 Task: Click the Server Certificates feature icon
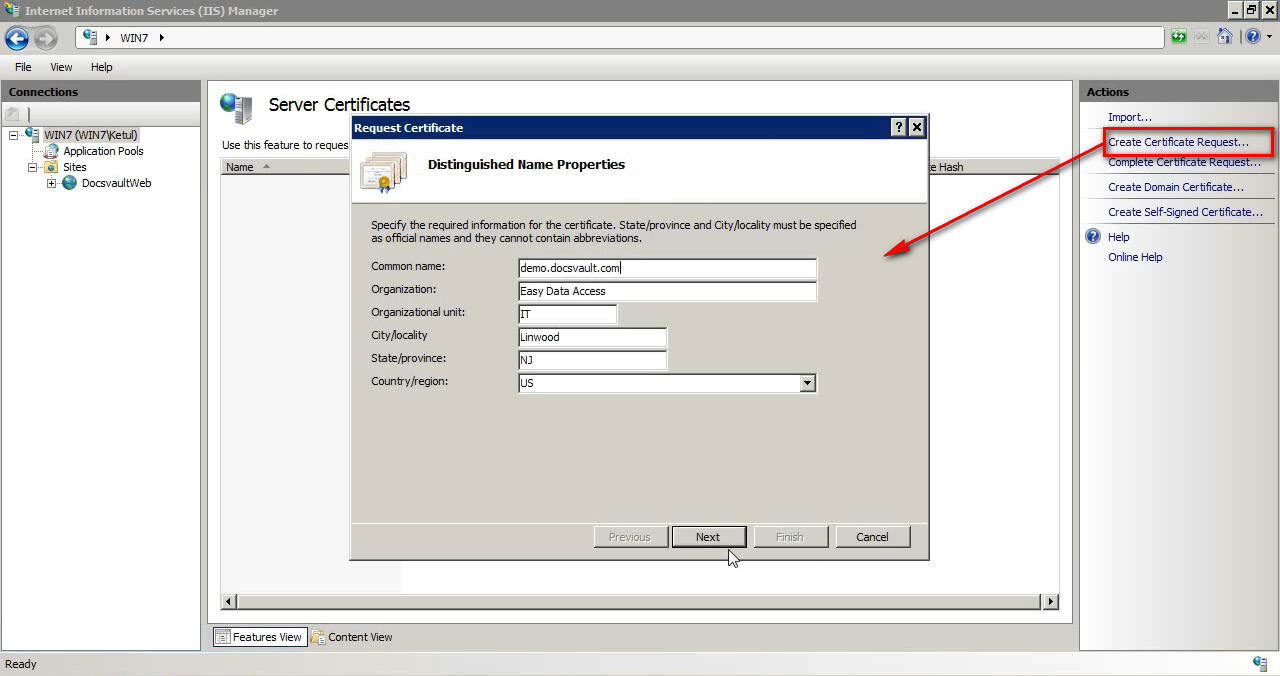click(x=236, y=105)
